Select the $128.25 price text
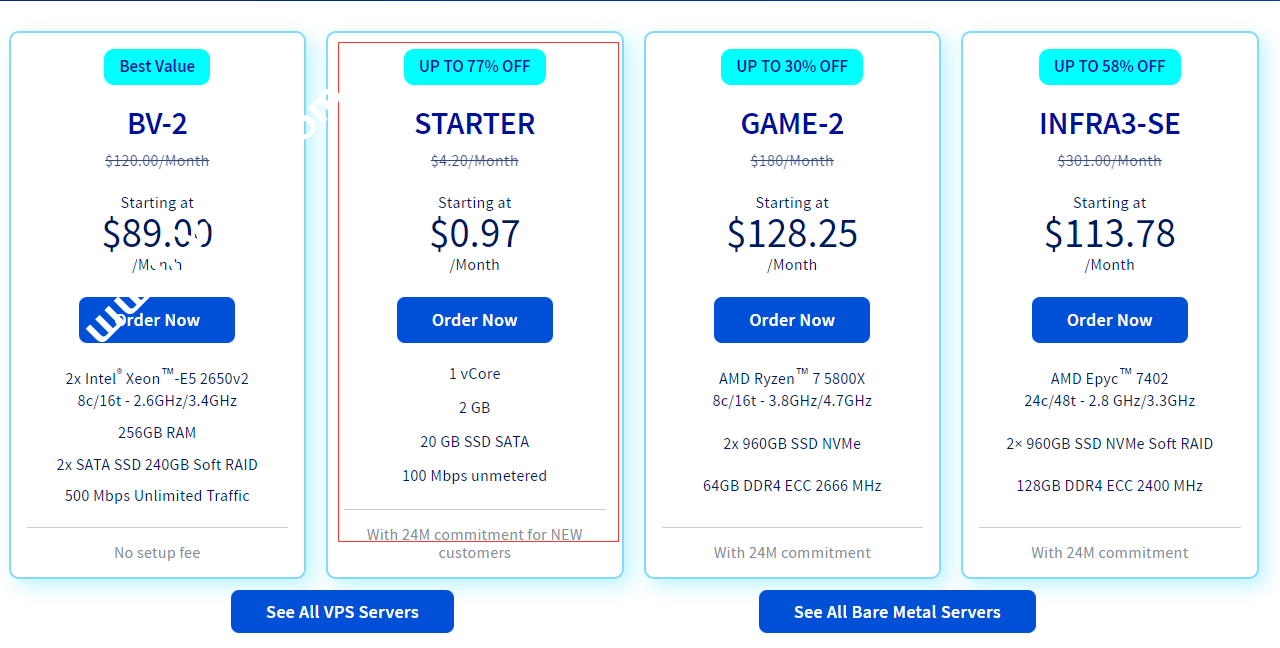The height and width of the screenshot is (648, 1280). click(x=792, y=234)
